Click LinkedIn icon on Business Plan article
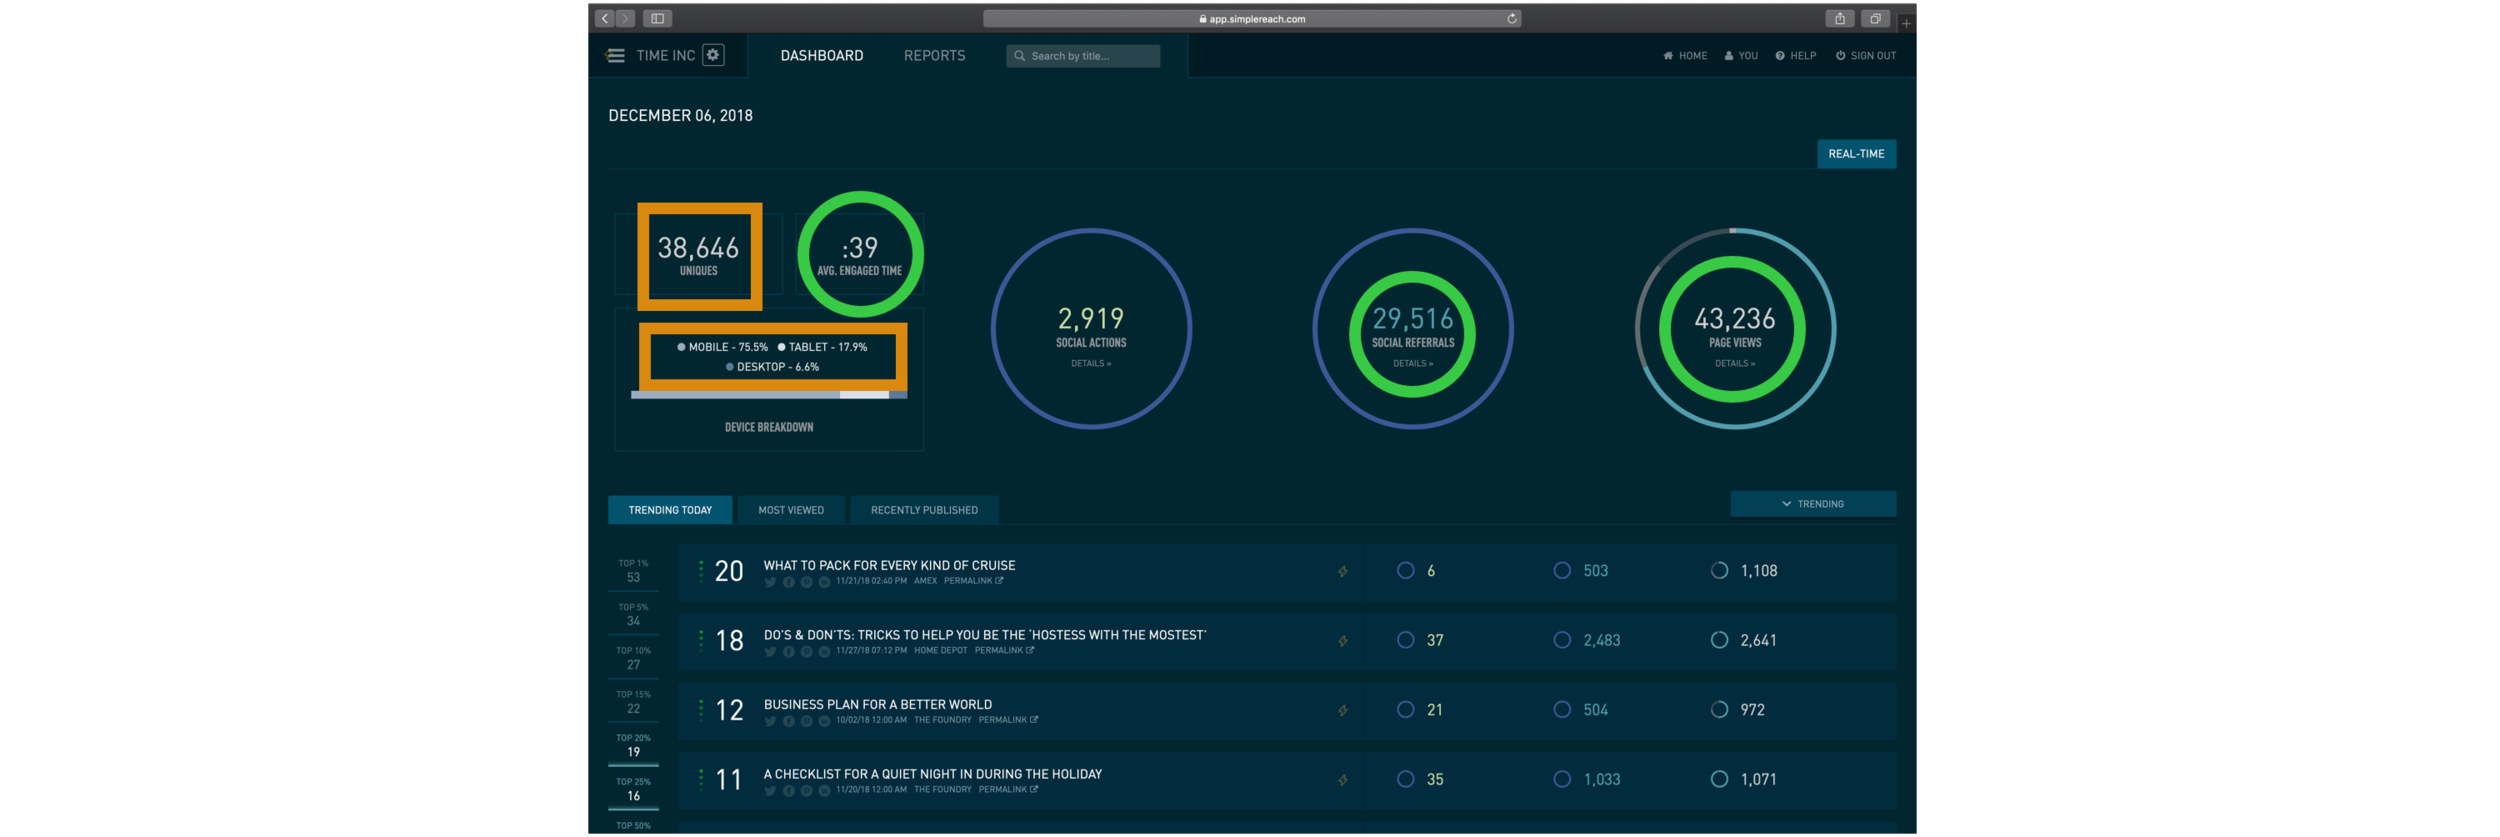 (x=824, y=721)
